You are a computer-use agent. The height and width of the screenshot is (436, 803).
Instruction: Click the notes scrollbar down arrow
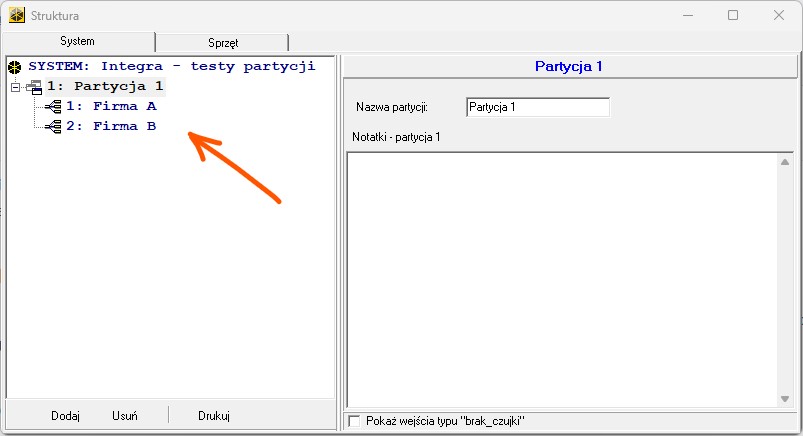click(787, 399)
